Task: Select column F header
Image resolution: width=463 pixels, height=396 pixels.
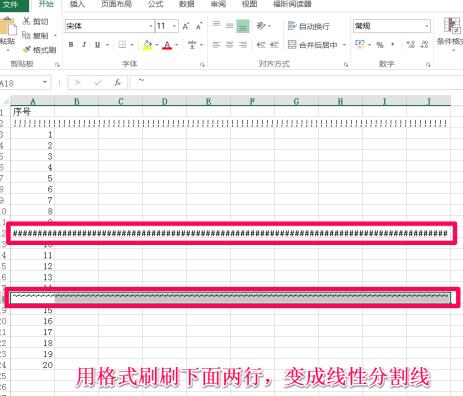Action: coord(252,101)
